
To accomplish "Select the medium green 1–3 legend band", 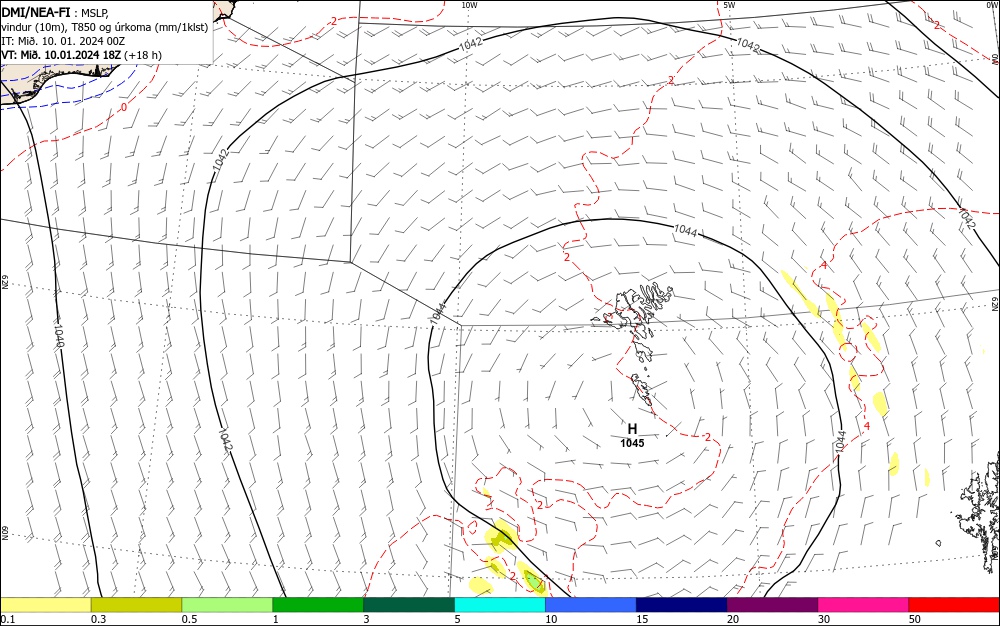I will [318, 605].
